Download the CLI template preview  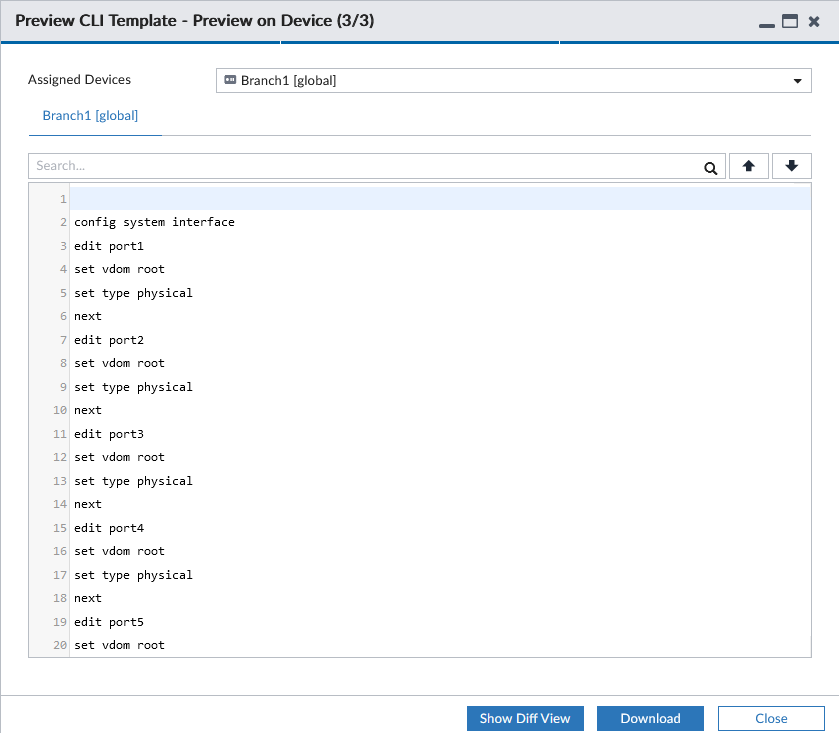pos(650,718)
